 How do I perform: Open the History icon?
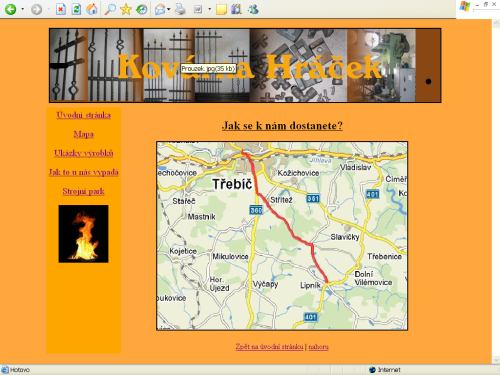tap(142, 9)
